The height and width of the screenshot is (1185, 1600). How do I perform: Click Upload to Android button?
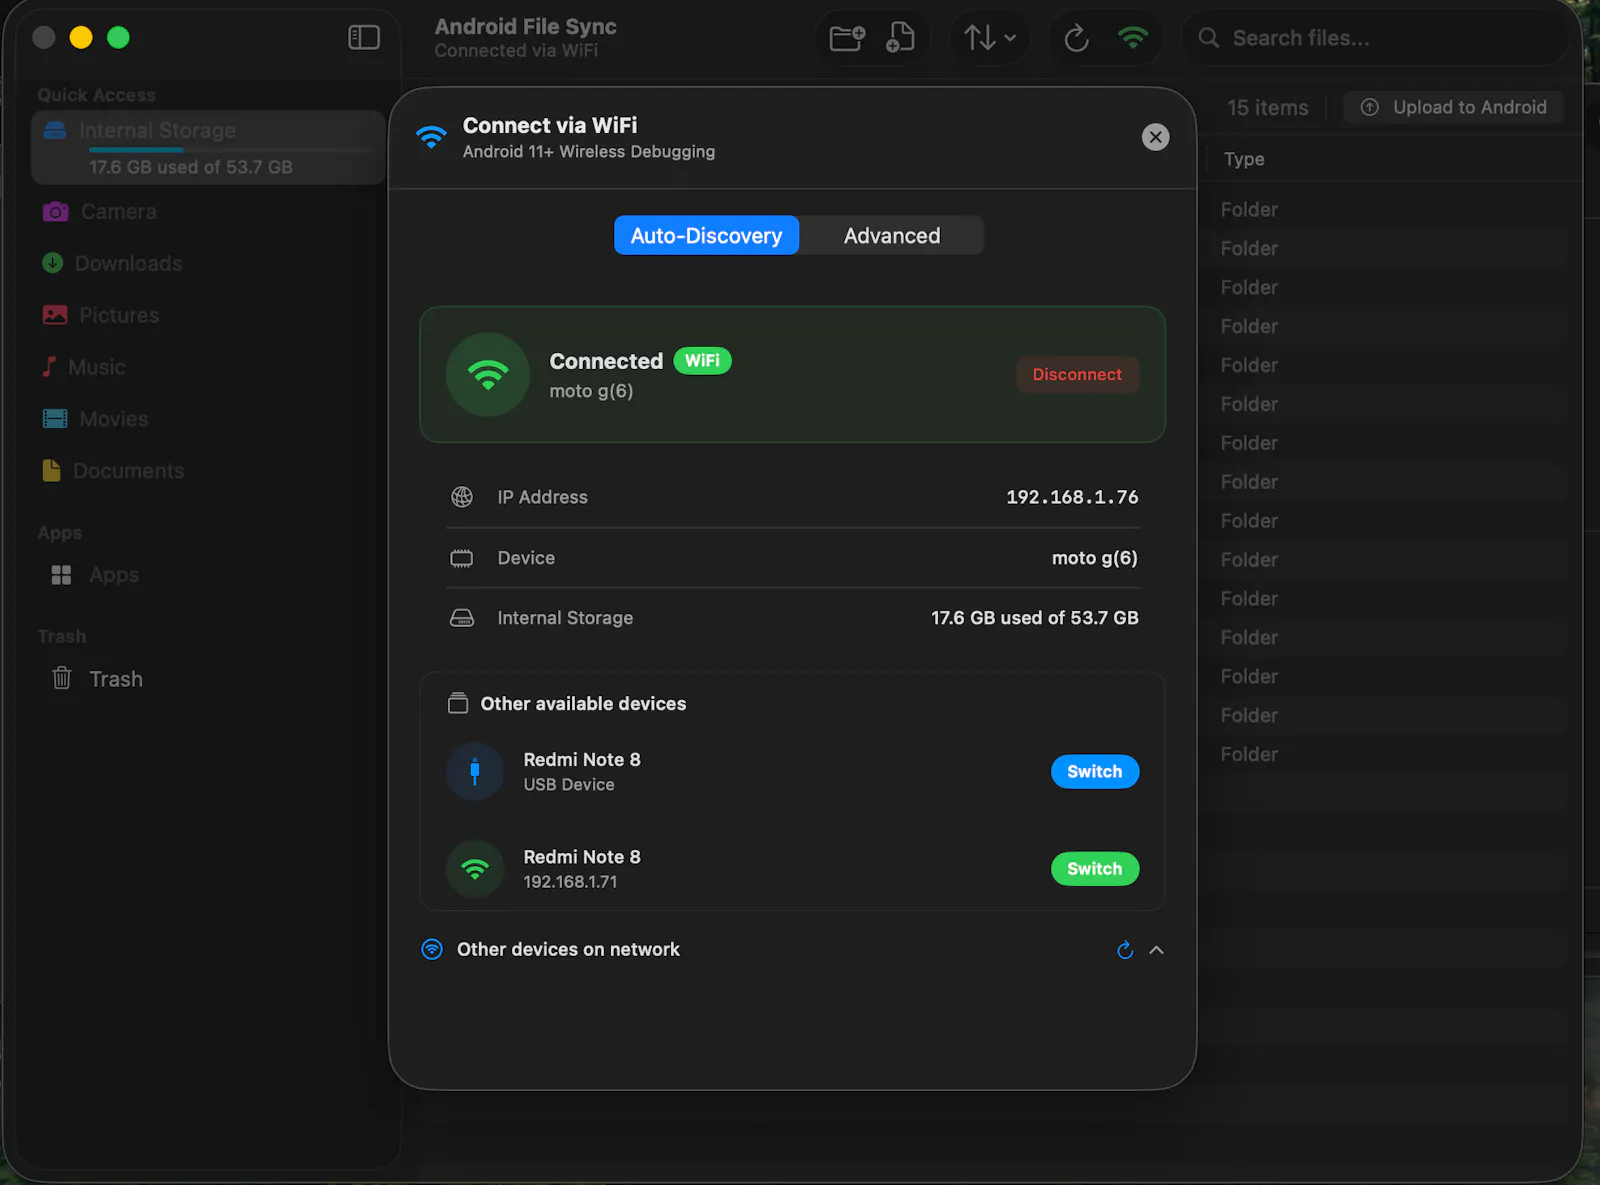pos(1454,107)
